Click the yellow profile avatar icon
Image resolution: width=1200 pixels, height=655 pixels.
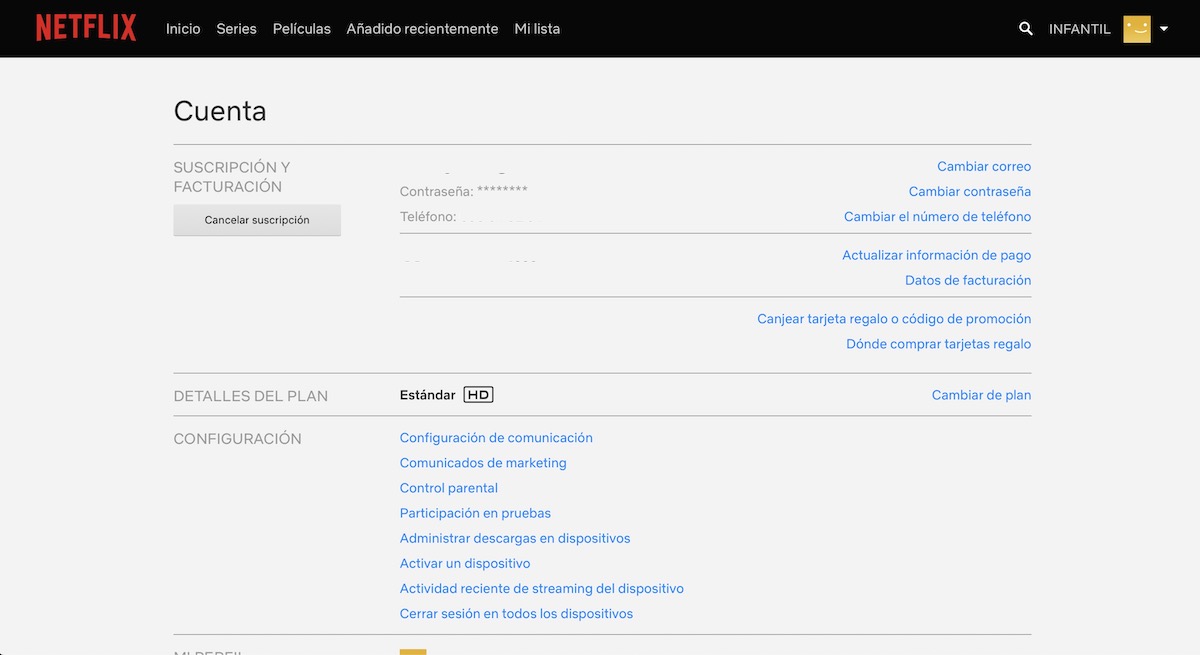pos(1137,29)
